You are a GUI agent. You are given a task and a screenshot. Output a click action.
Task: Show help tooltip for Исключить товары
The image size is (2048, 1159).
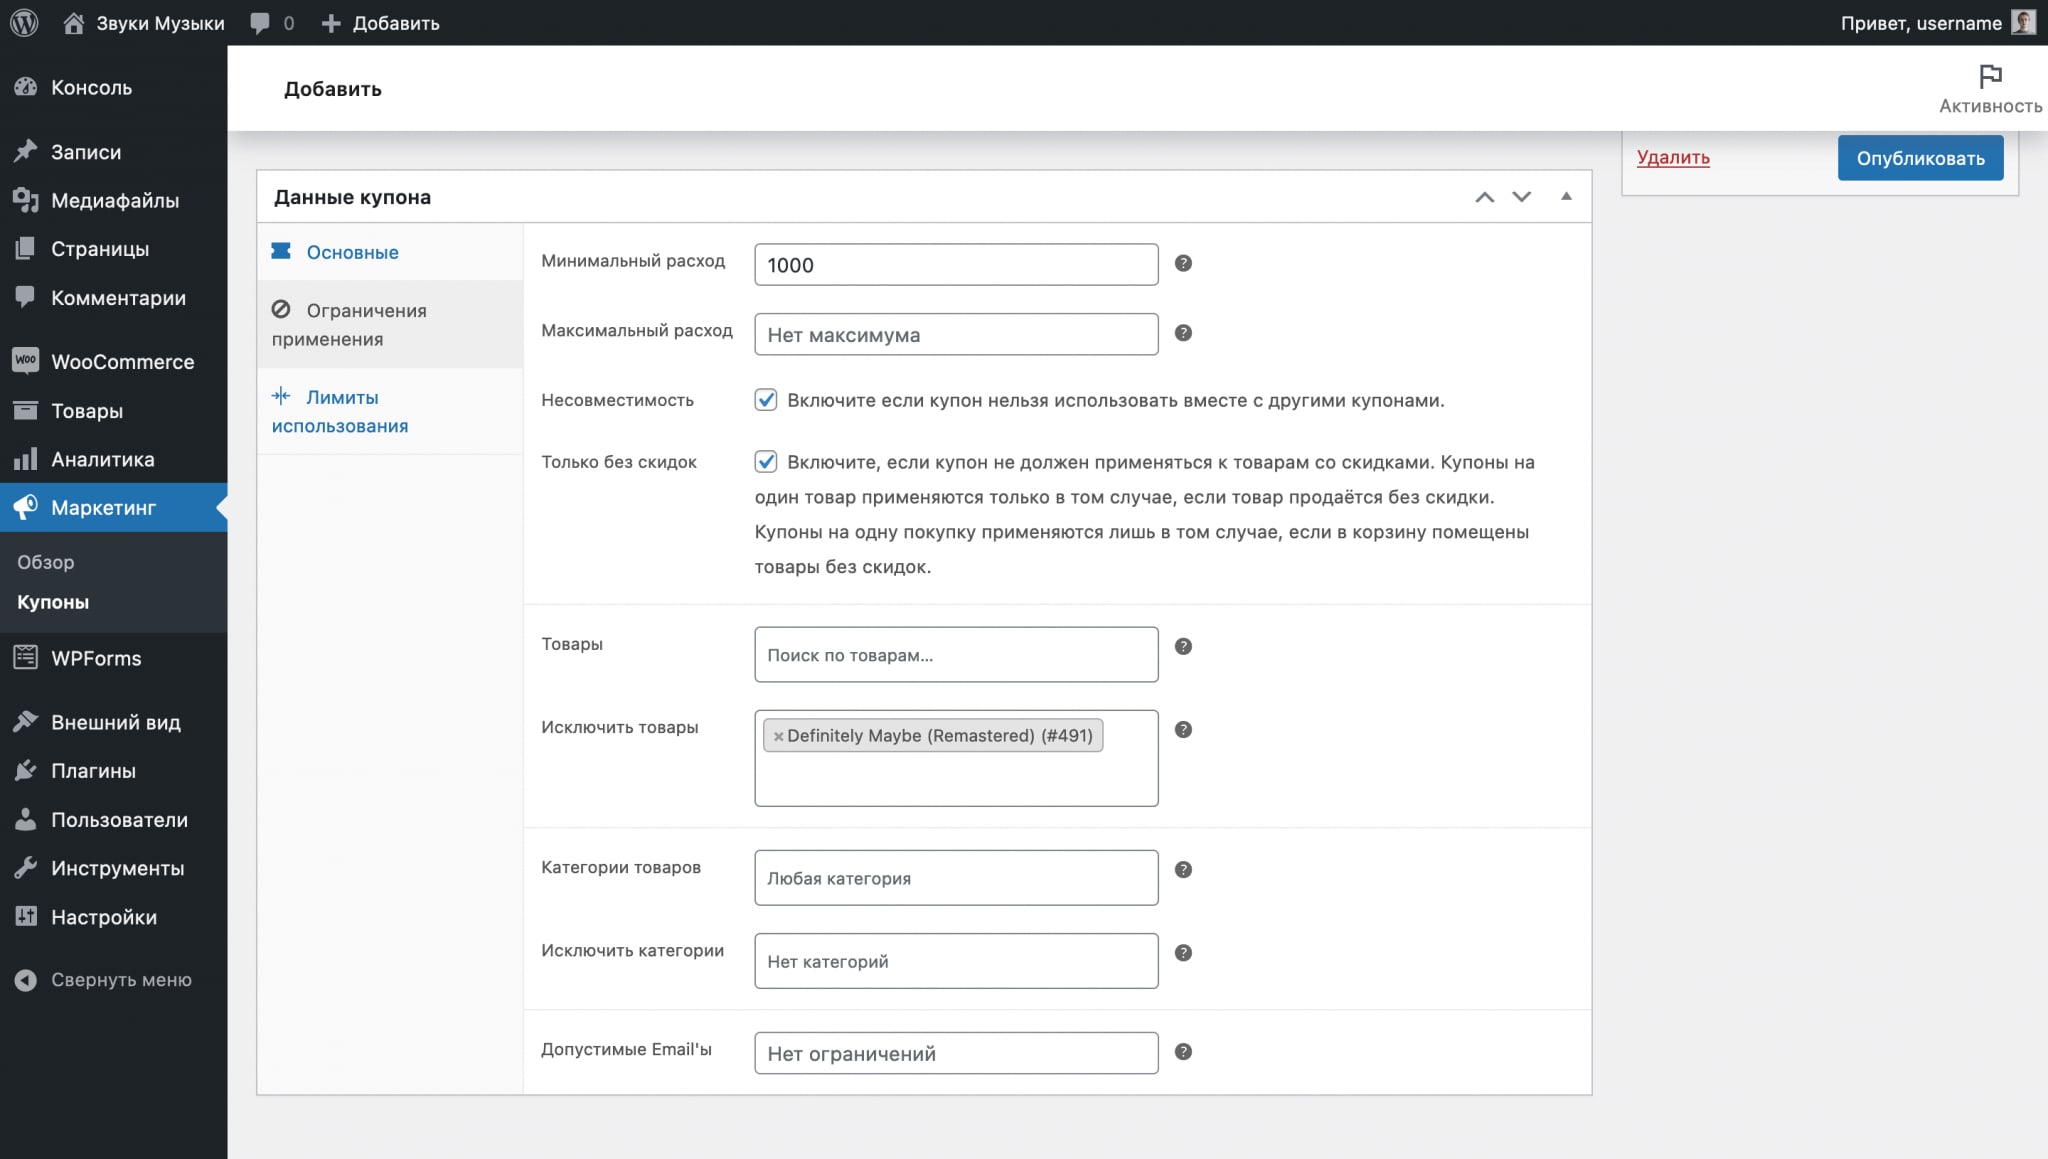(1183, 729)
